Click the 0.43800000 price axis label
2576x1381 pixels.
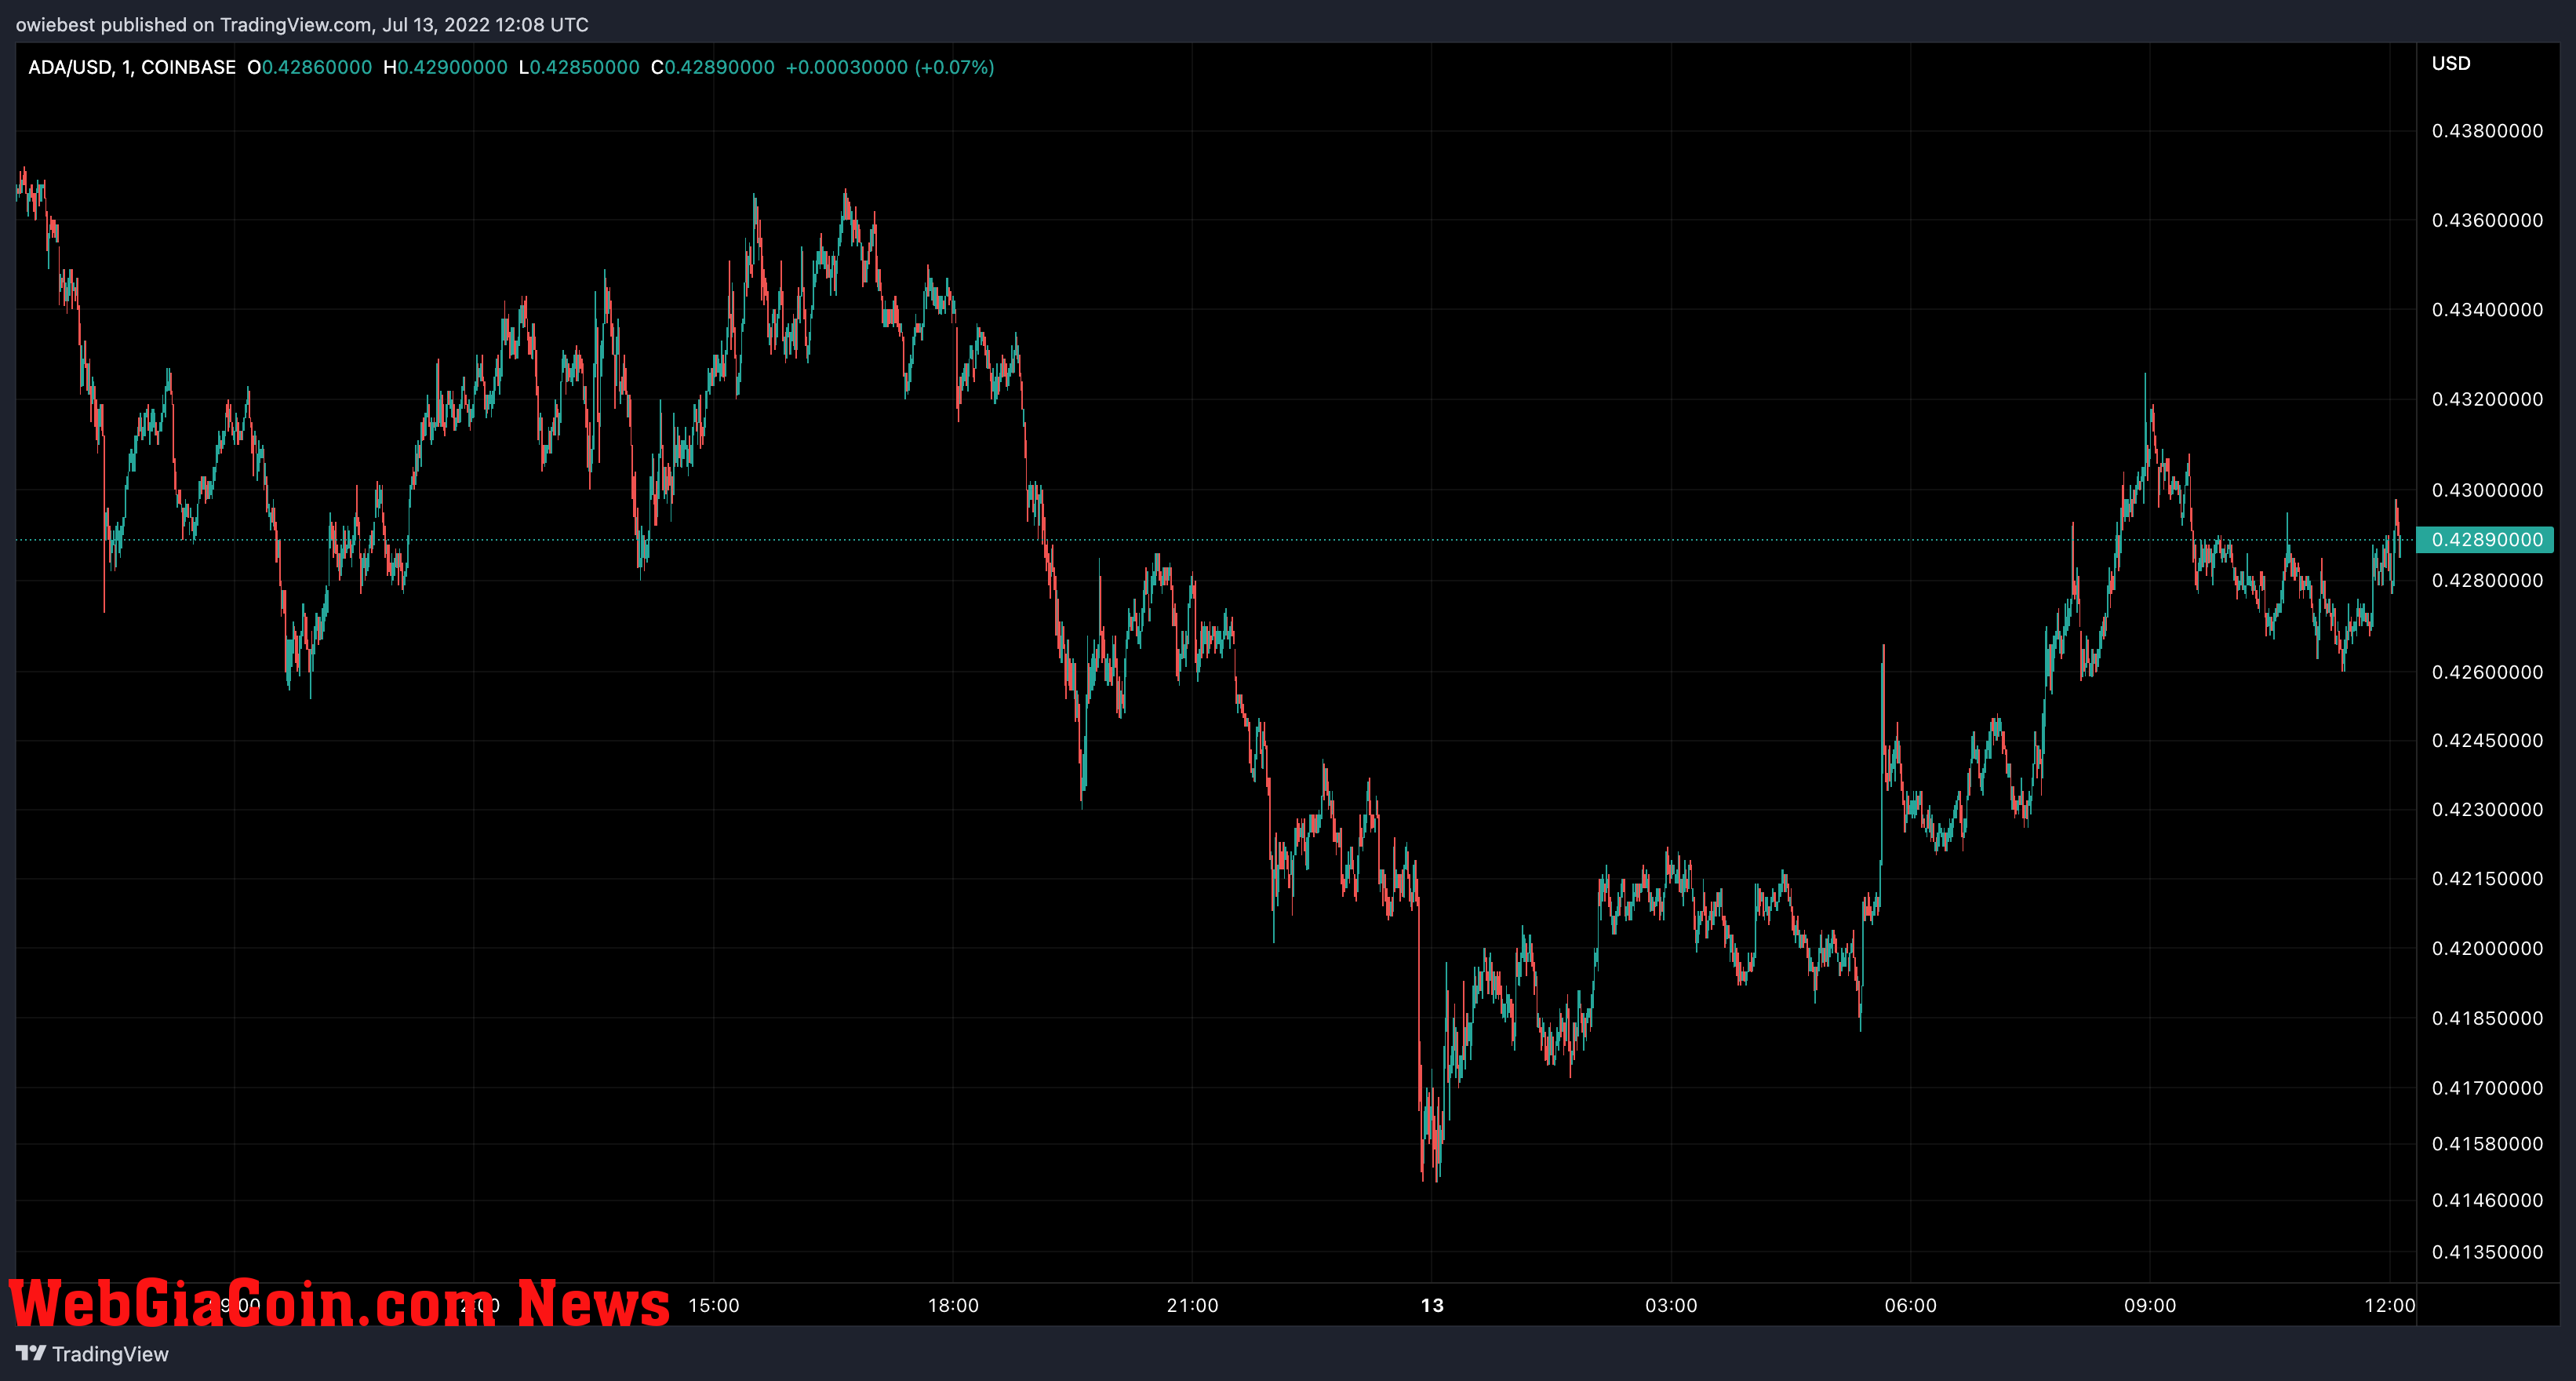click(x=2487, y=131)
